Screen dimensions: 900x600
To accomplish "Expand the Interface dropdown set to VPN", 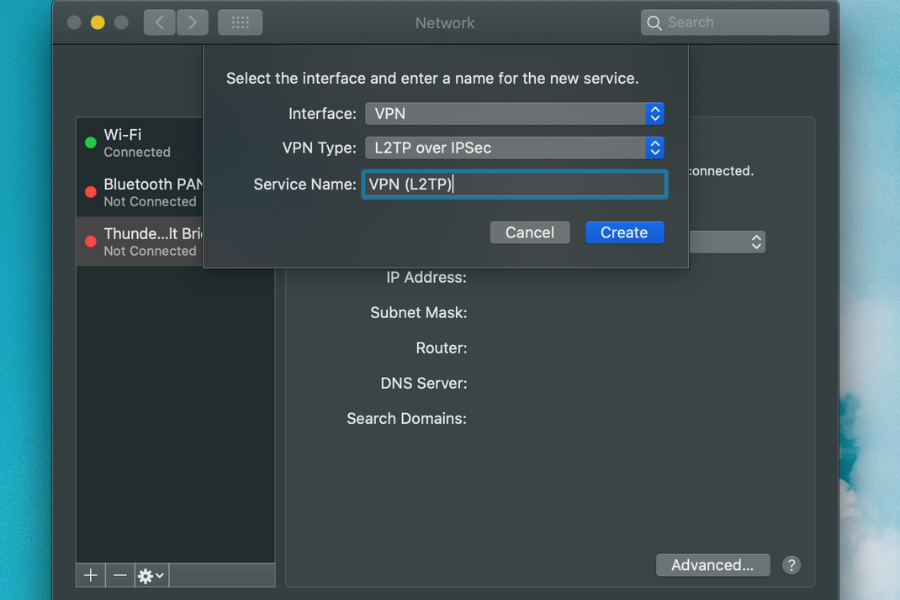I will [x=514, y=114].
